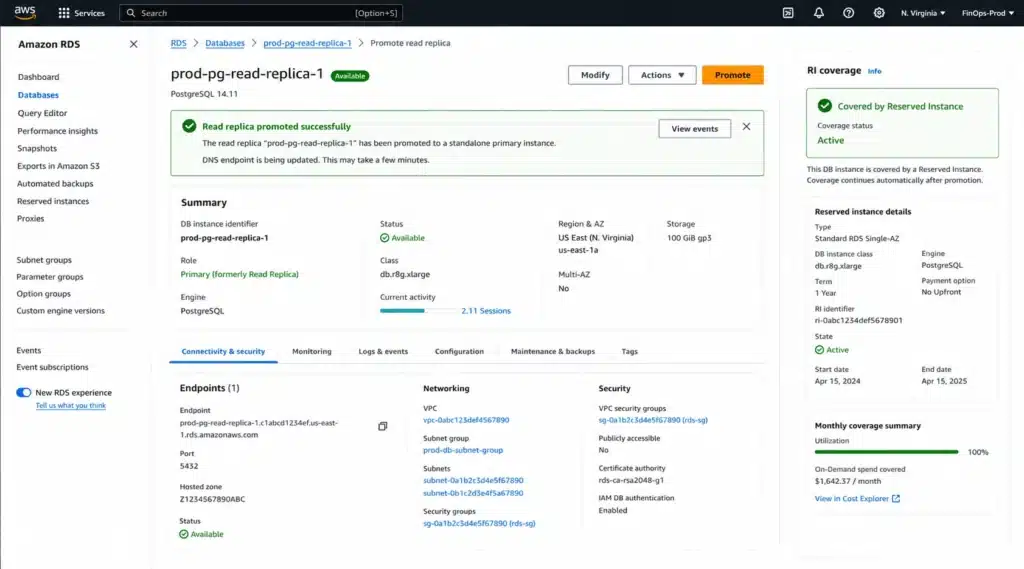This screenshot has width=1024, height=569.
Task: Click the external link icon beside Cost Explorer
Action: point(896,498)
